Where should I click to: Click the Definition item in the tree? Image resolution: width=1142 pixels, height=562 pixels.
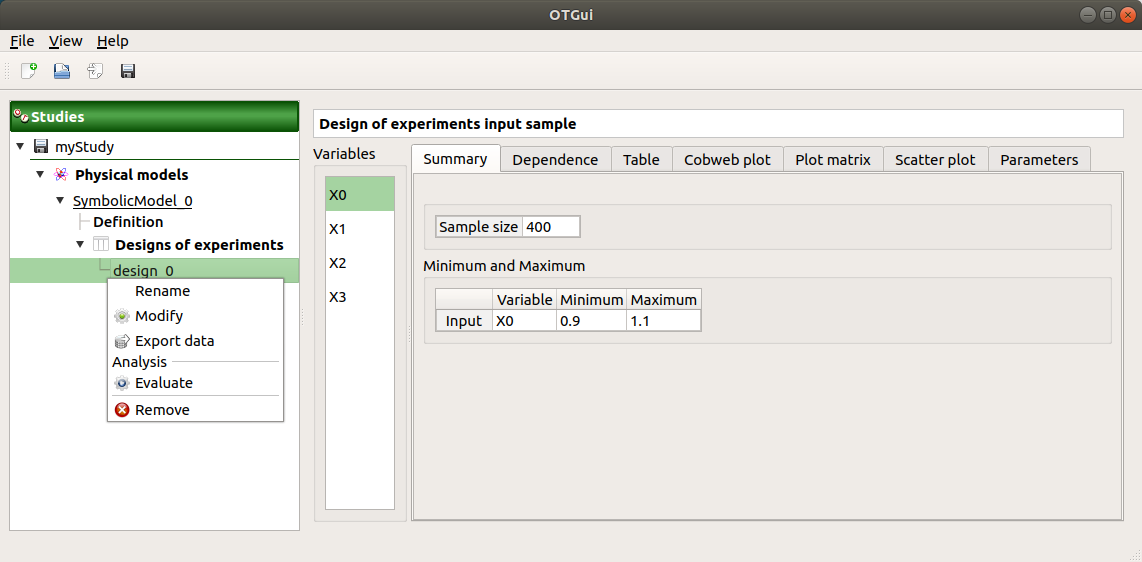click(128, 222)
